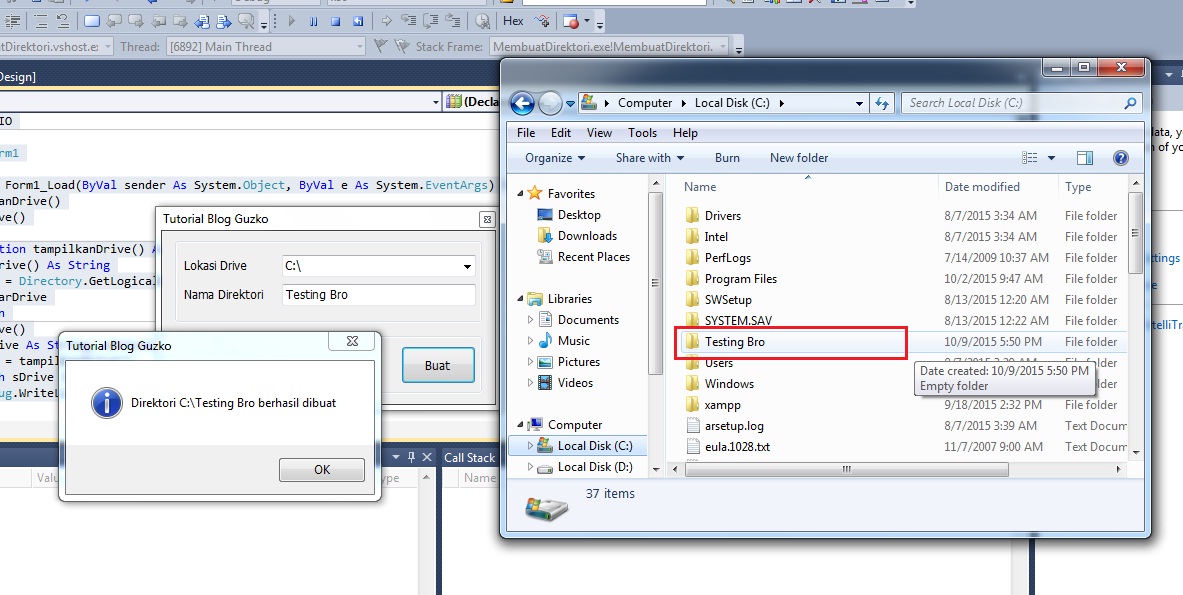Click the clear all bookmarks icon
Viewport: 1183px width, 595px height.
click(246, 21)
